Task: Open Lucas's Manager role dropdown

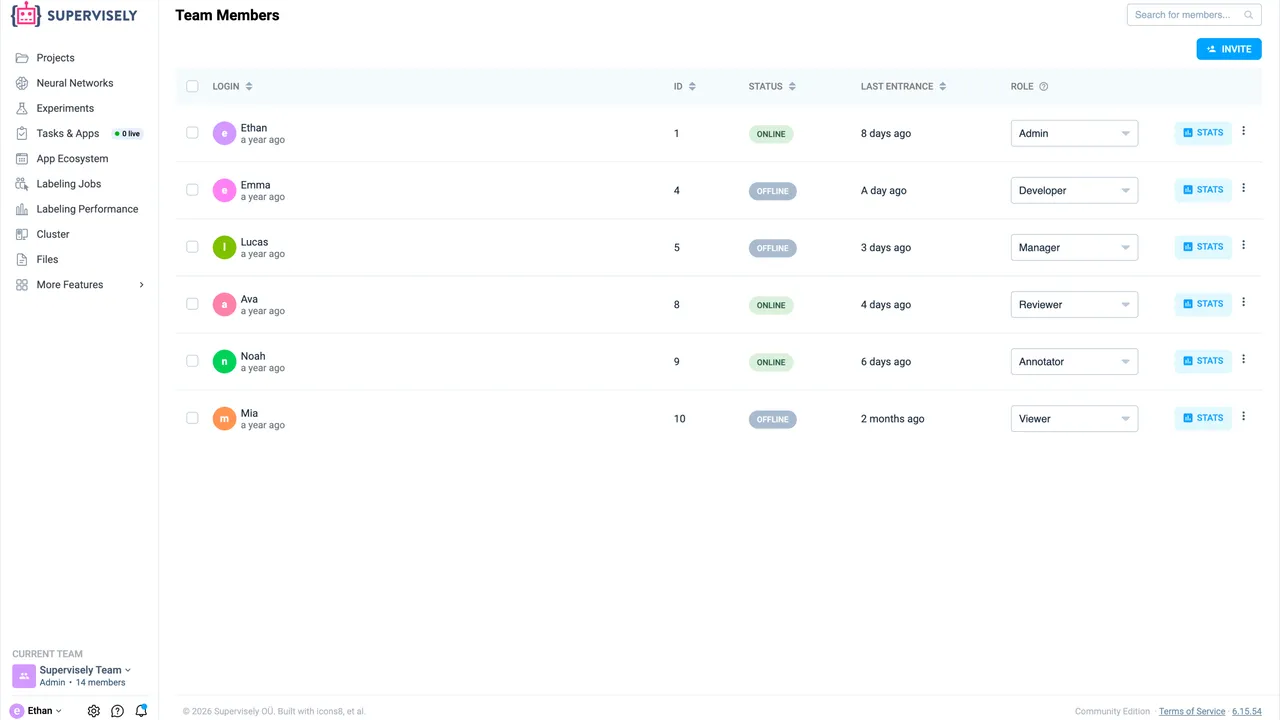Action: (x=1074, y=247)
